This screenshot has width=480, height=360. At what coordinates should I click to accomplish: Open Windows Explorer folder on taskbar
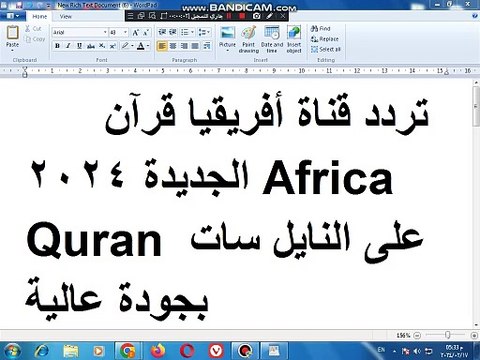point(71,351)
